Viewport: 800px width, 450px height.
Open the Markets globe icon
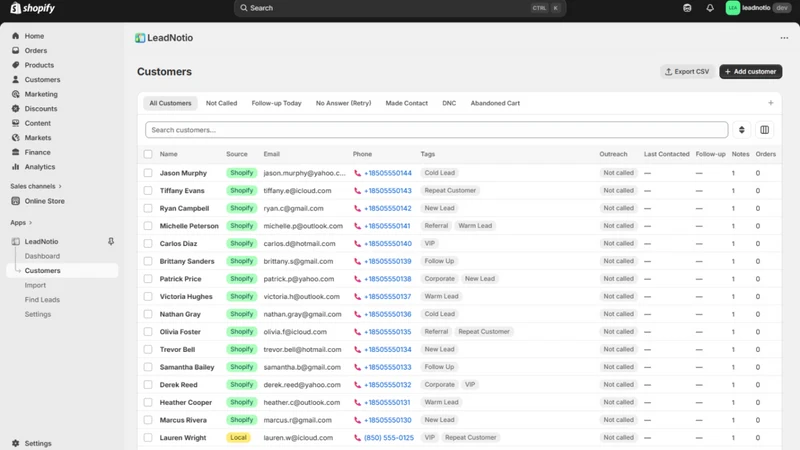point(15,138)
